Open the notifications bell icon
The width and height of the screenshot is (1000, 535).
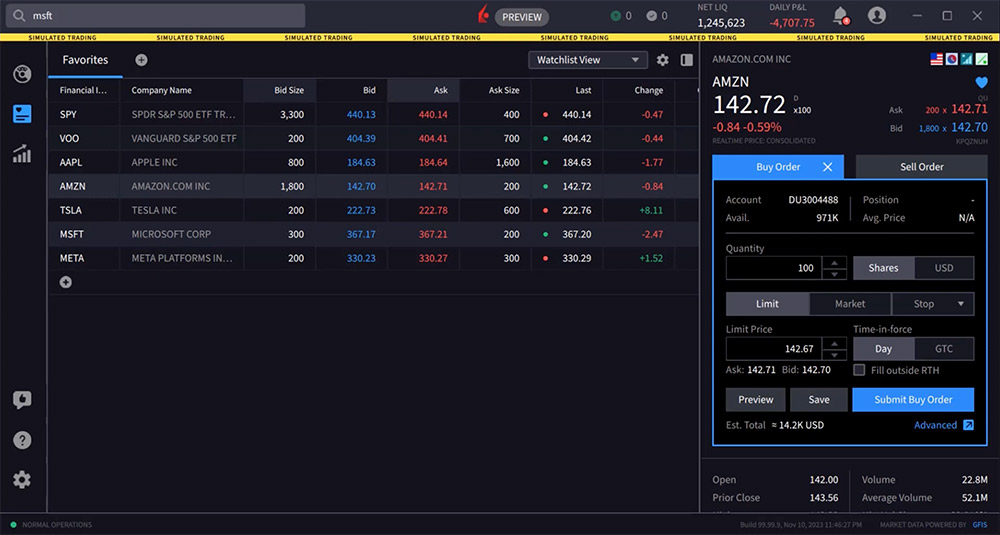click(x=840, y=15)
